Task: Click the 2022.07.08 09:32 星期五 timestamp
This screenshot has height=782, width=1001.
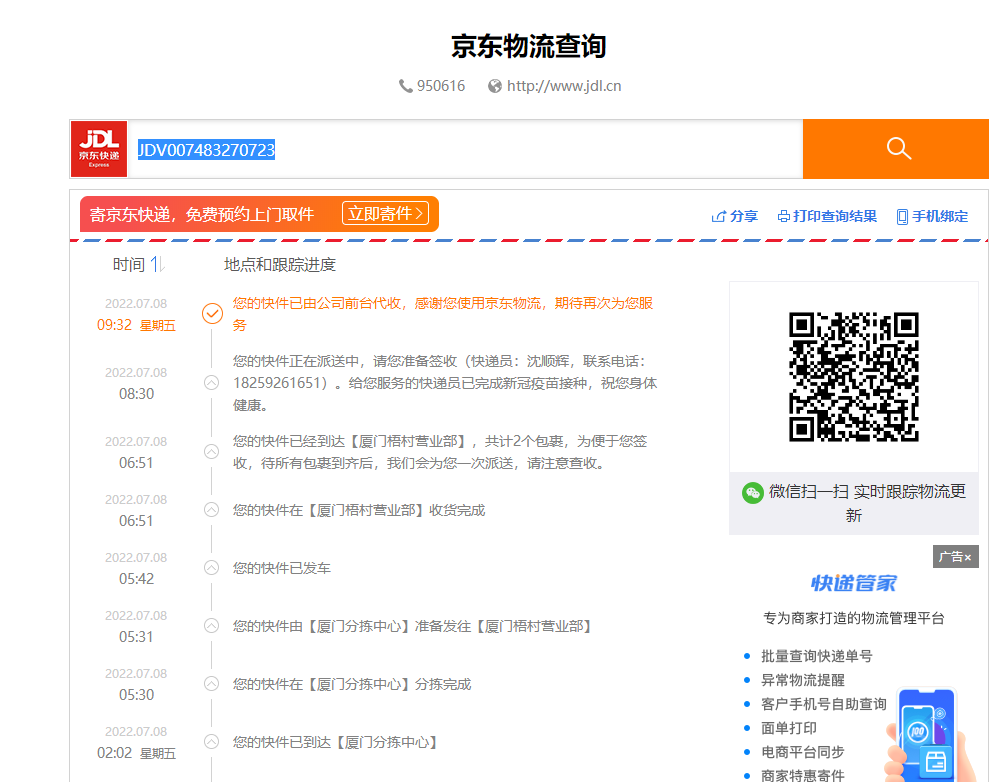Action: (x=136, y=314)
